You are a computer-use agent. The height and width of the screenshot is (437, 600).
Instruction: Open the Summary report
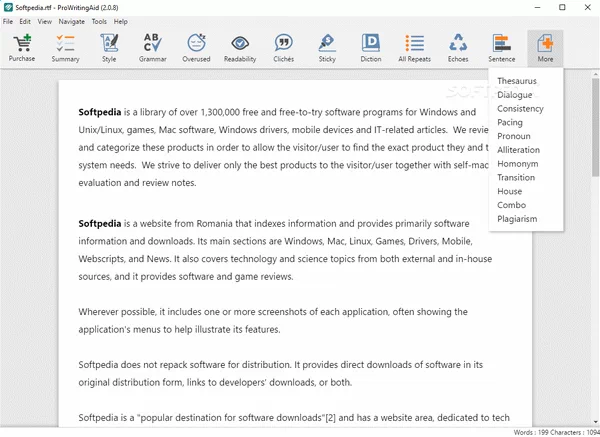coord(65,48)
